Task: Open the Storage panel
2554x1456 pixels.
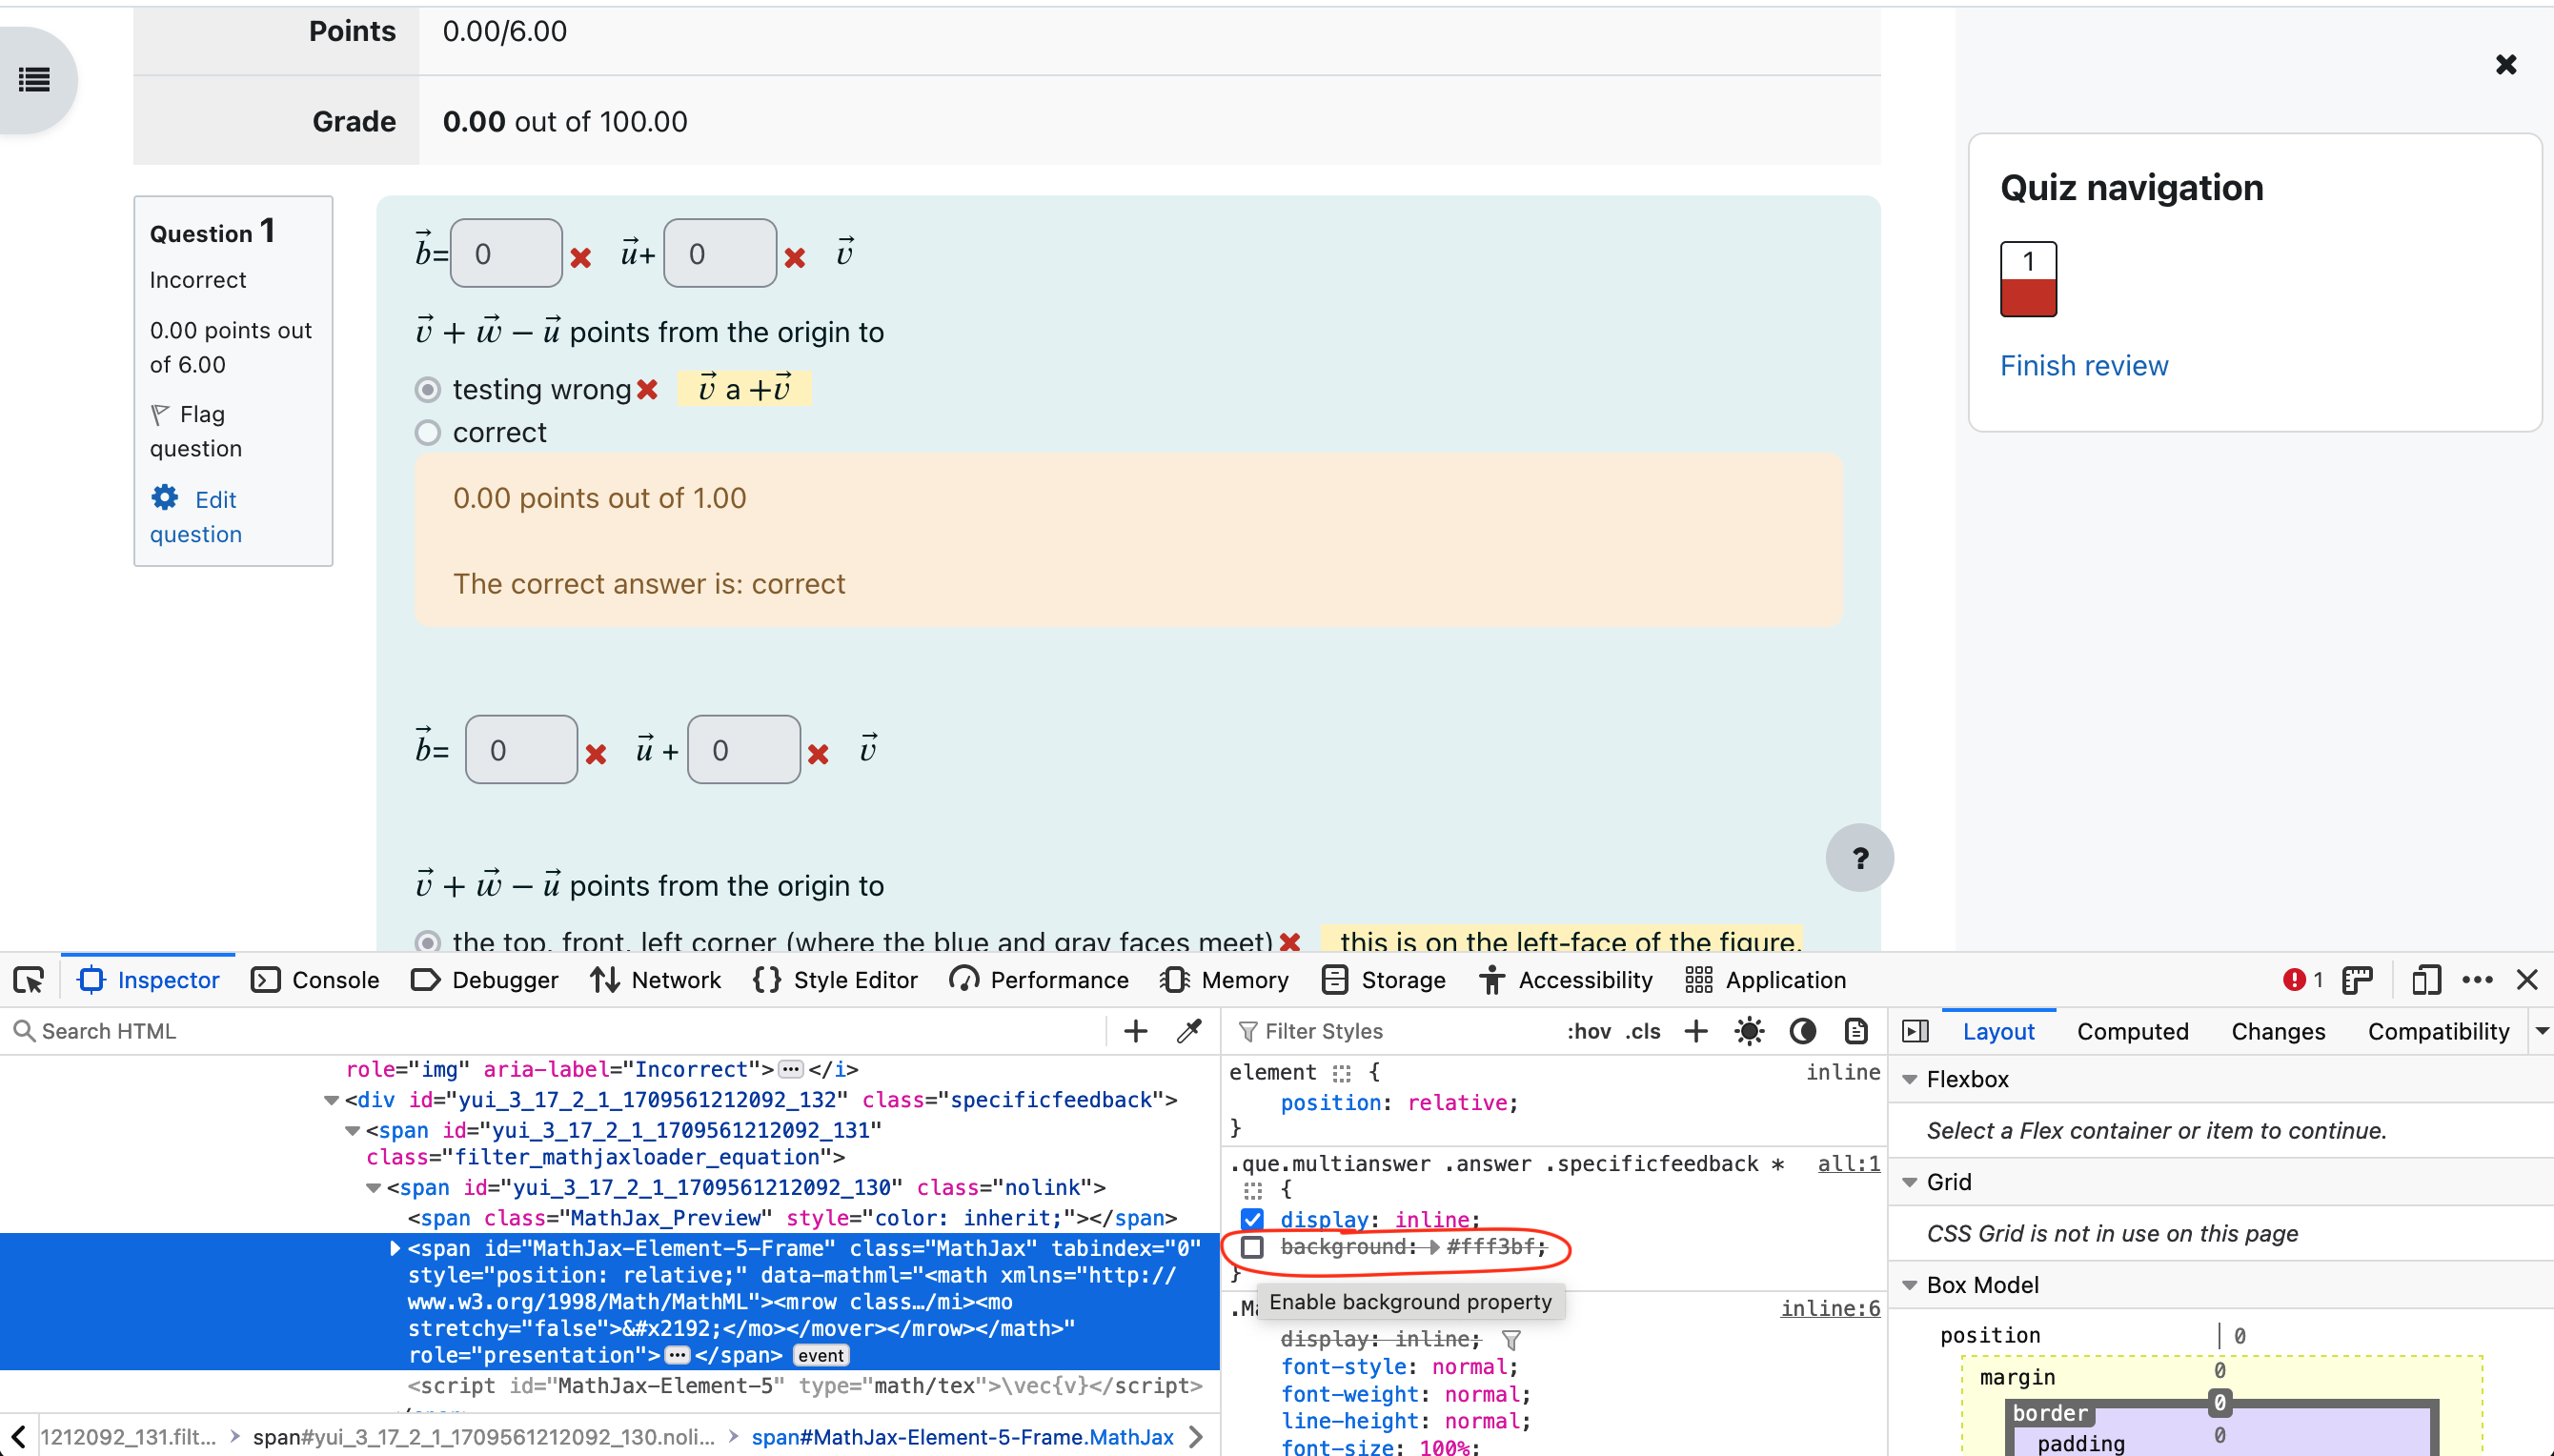Action: 1384,980
